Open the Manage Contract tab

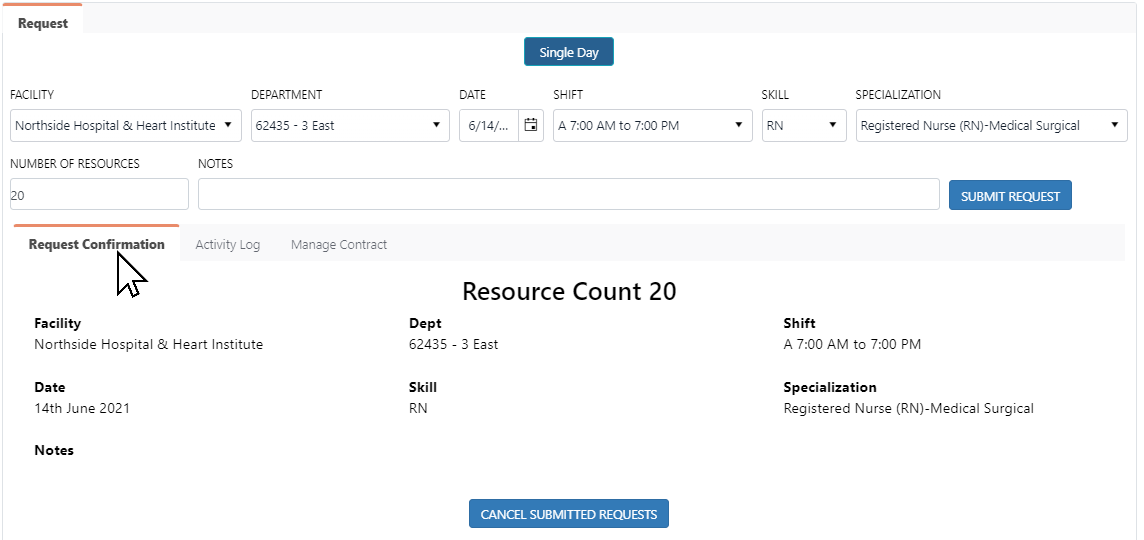339,245
